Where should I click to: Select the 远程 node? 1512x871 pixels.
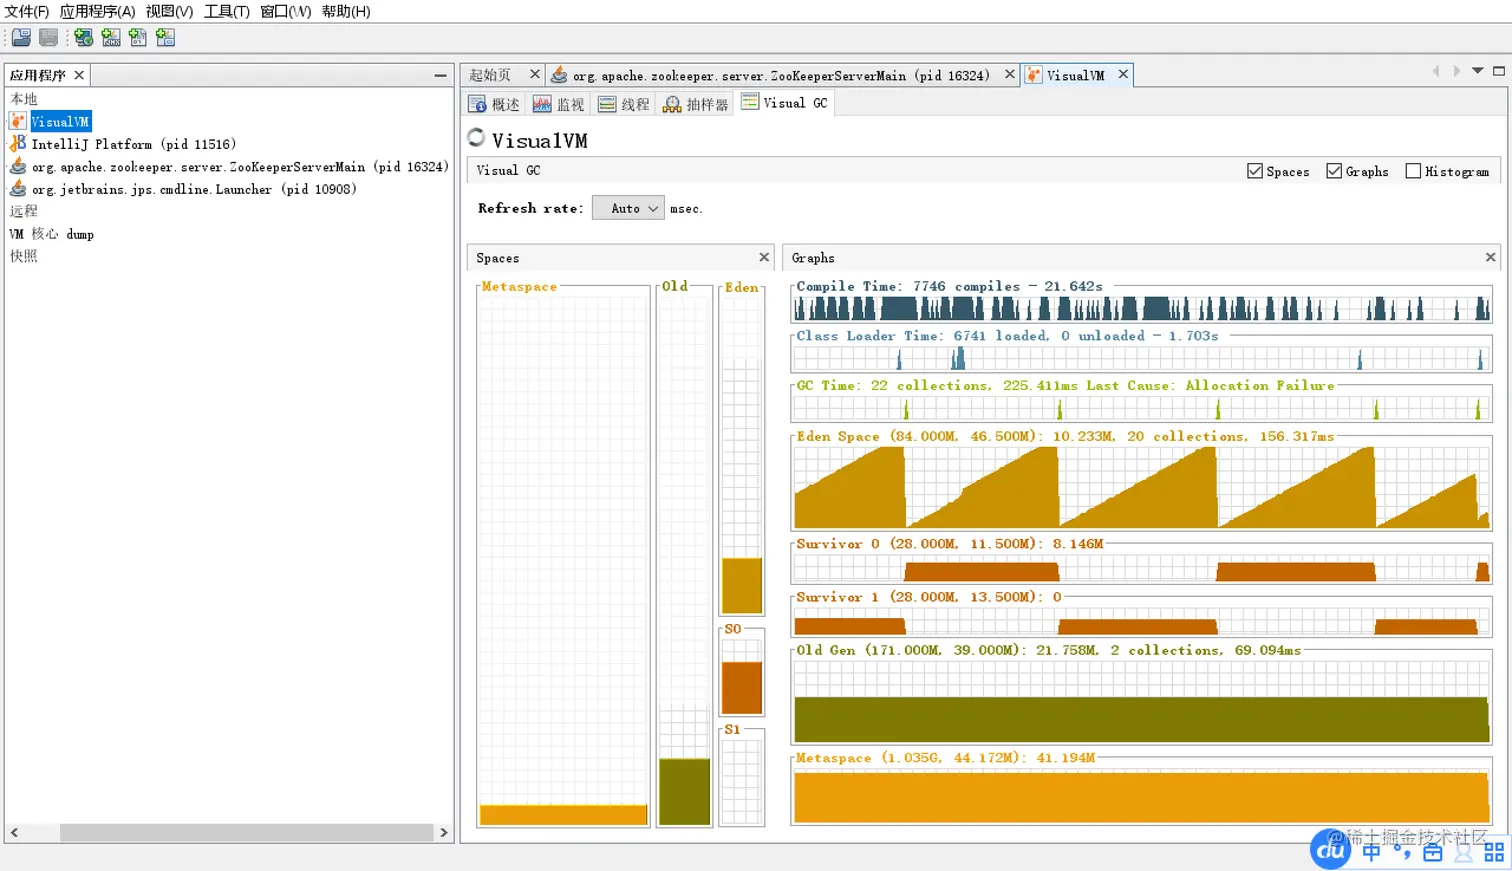coord(24,211)
